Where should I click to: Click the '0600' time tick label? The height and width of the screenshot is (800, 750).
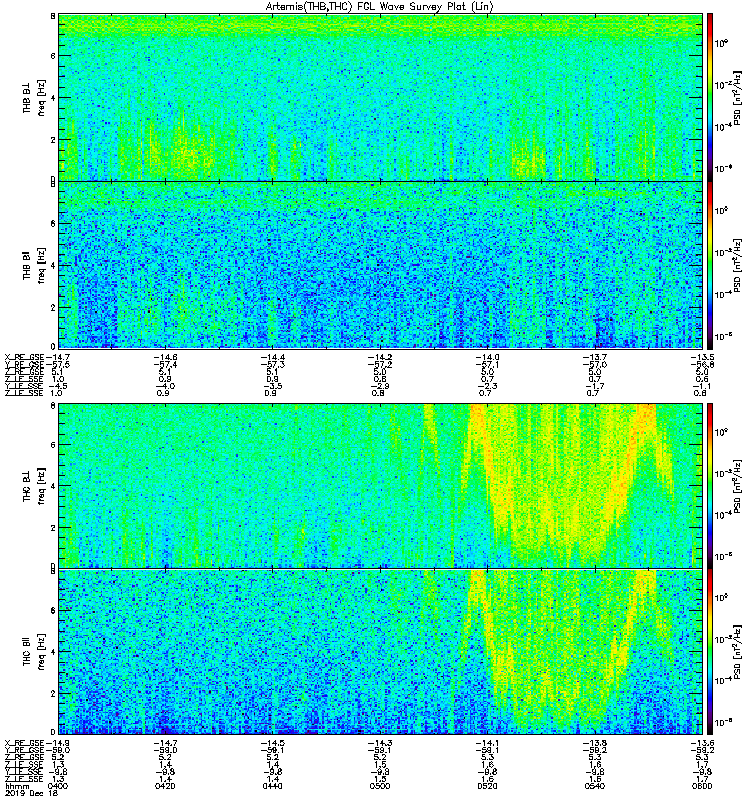pyautogui.click(x=702, y=786)
